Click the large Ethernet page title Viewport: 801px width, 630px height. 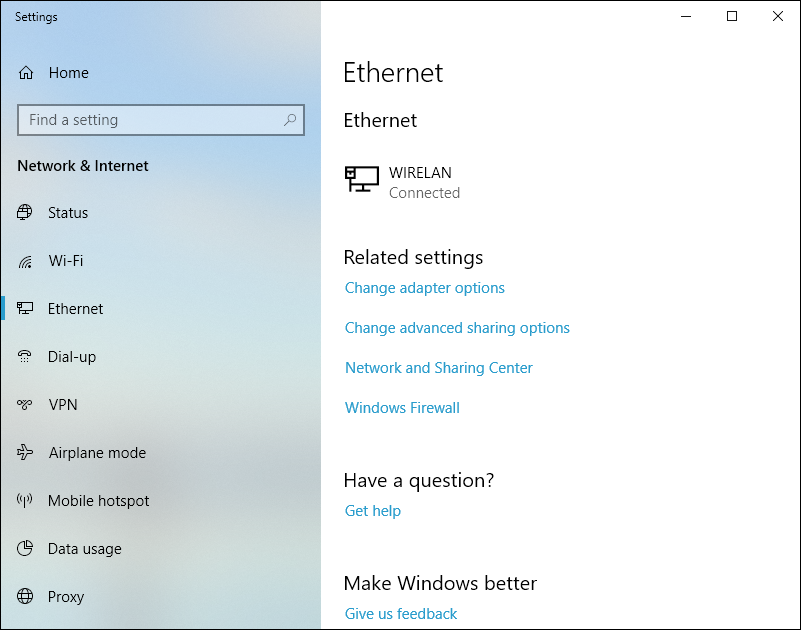click(x=393, y=73)
